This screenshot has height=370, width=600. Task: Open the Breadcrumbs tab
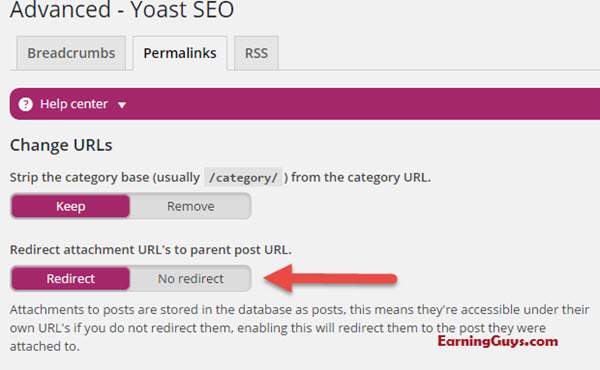[71, 53]
